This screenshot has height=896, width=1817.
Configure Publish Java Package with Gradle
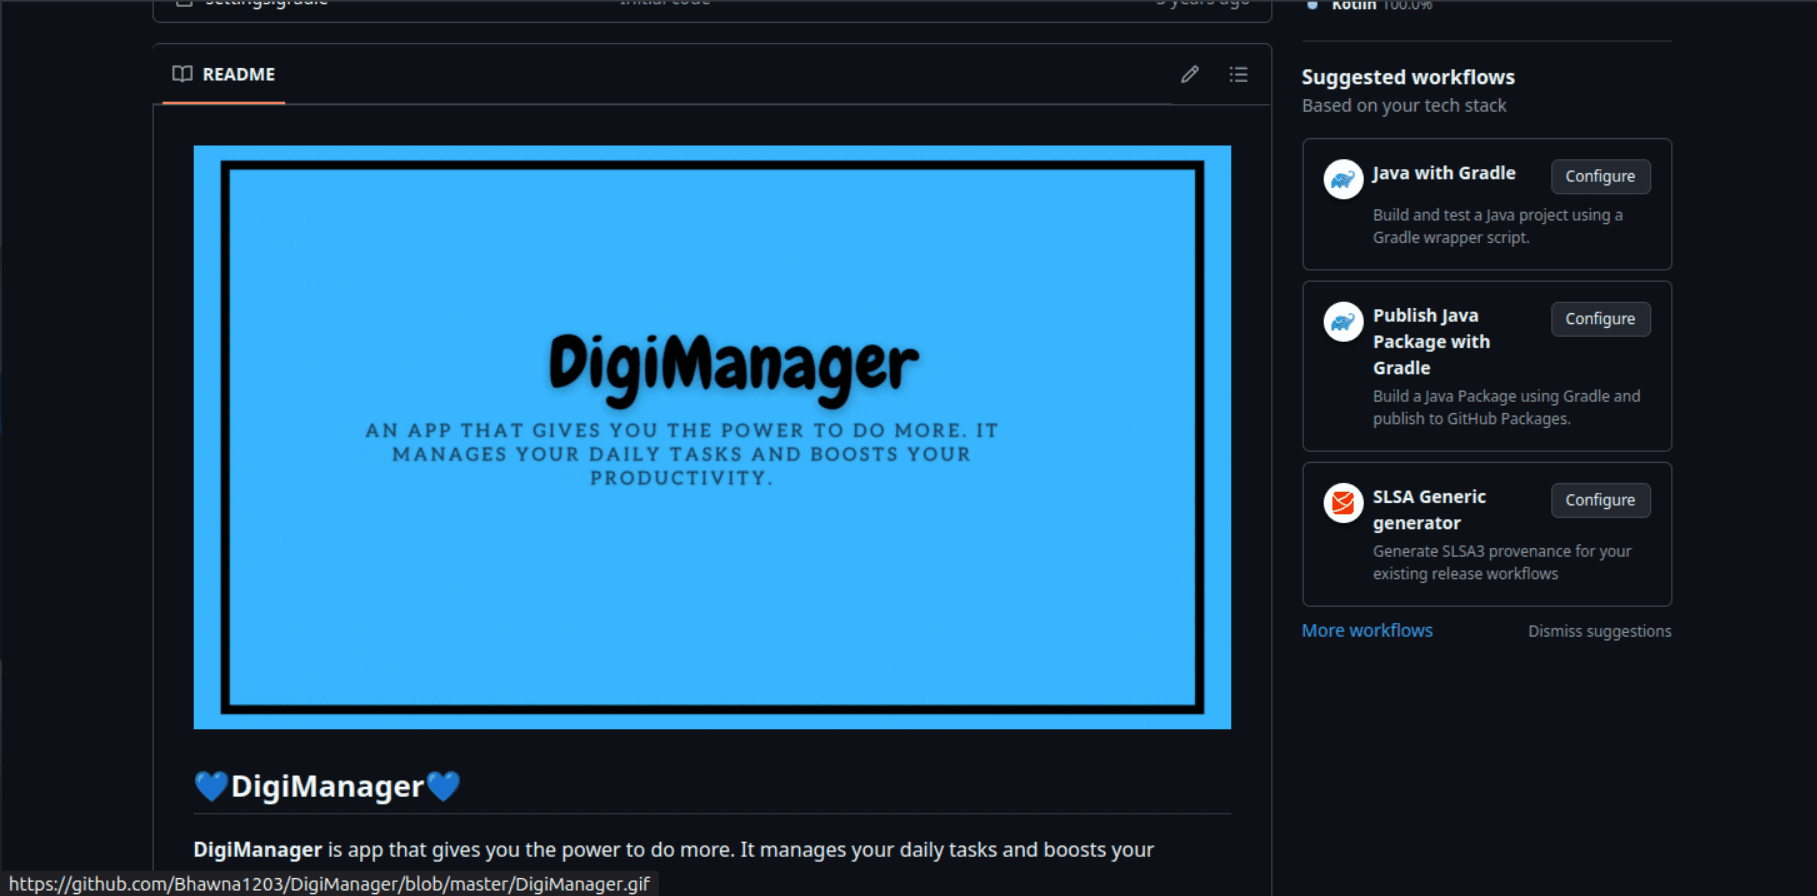pyautogui.click(x=1600, y=319)
